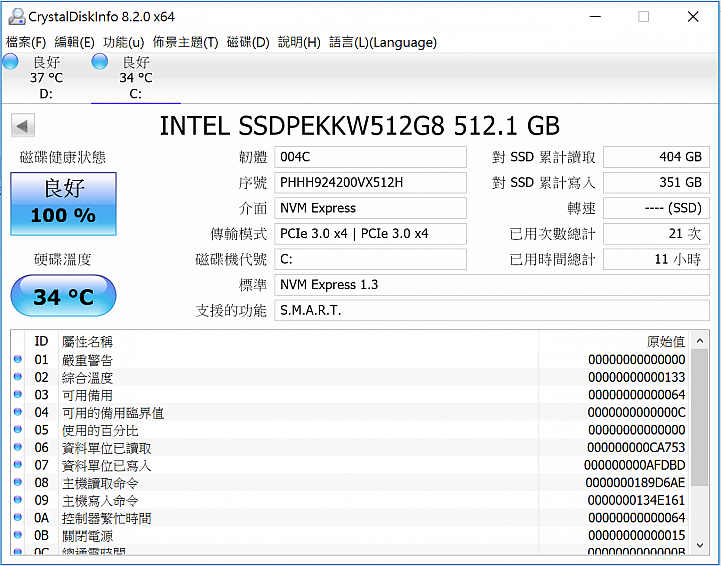Click status dot for attribute 04 可用的備用臨界值
This screenshot has height=566, width=721.
[18, 412]
